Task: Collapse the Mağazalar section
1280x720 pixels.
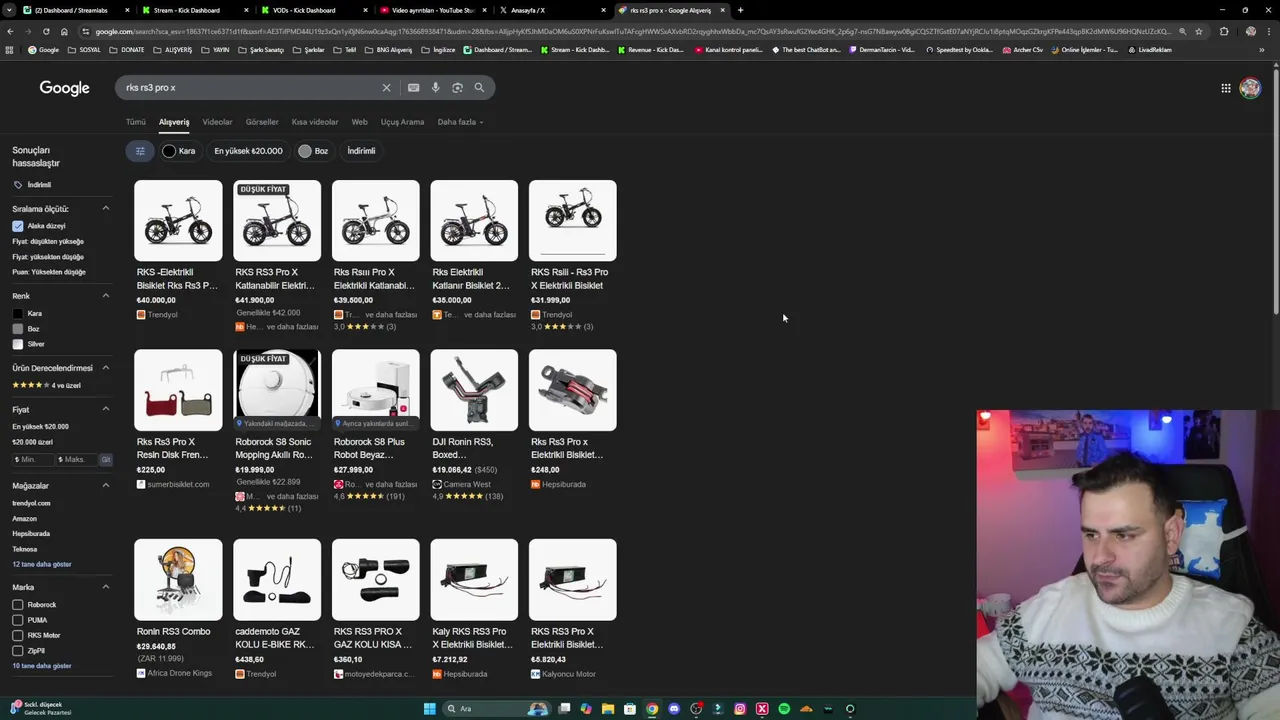Action: coord(106,485)
